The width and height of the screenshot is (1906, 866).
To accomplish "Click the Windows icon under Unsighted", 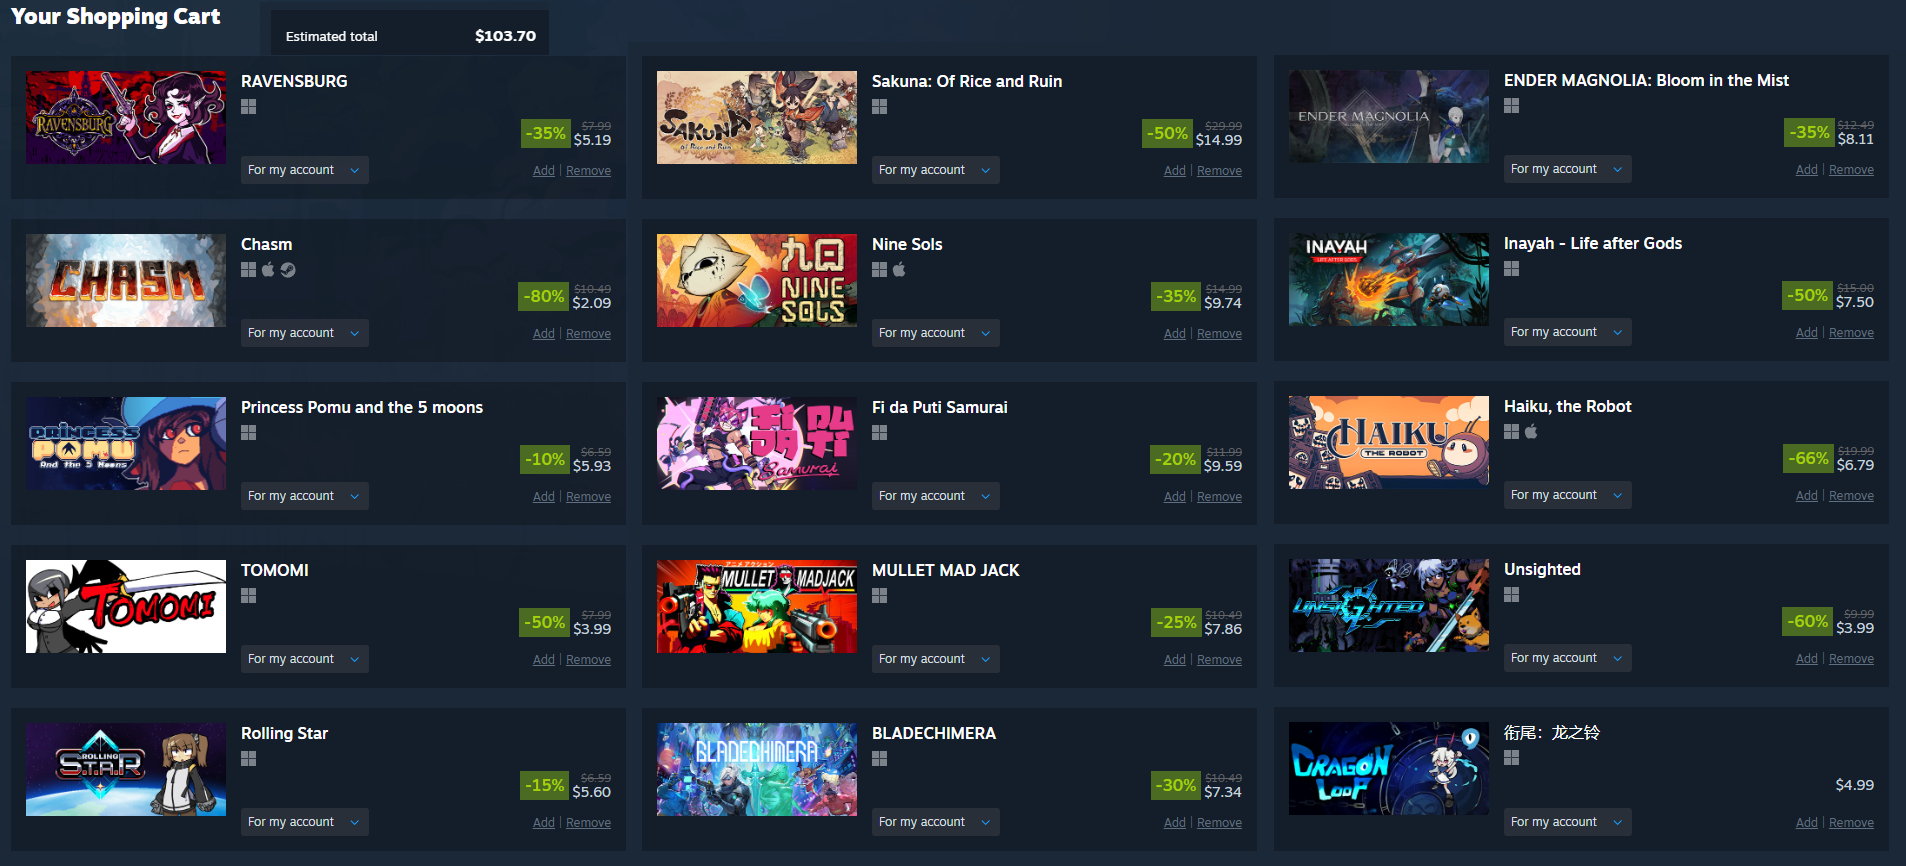I will (x=1512, y=595).
